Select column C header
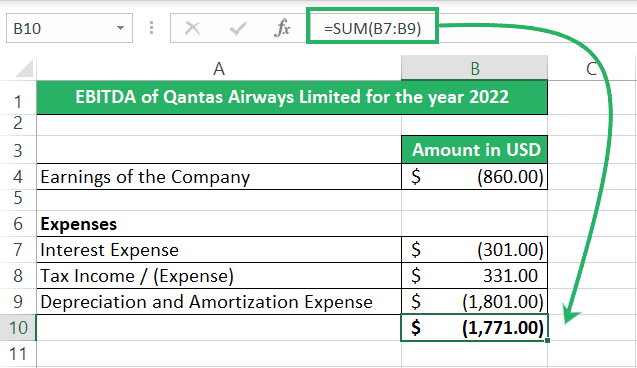The height and width of the screenshot is (368, 637). [x=592, y=68]
